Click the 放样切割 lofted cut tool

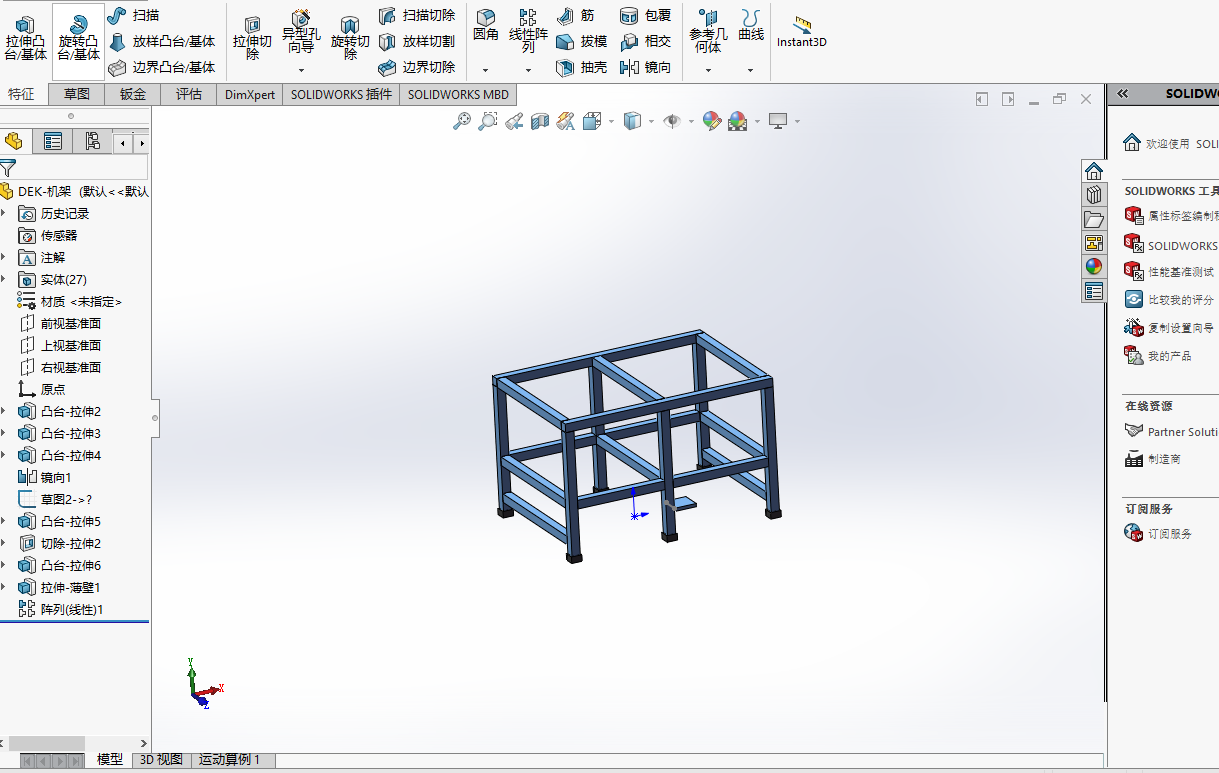tap(417, 41)
